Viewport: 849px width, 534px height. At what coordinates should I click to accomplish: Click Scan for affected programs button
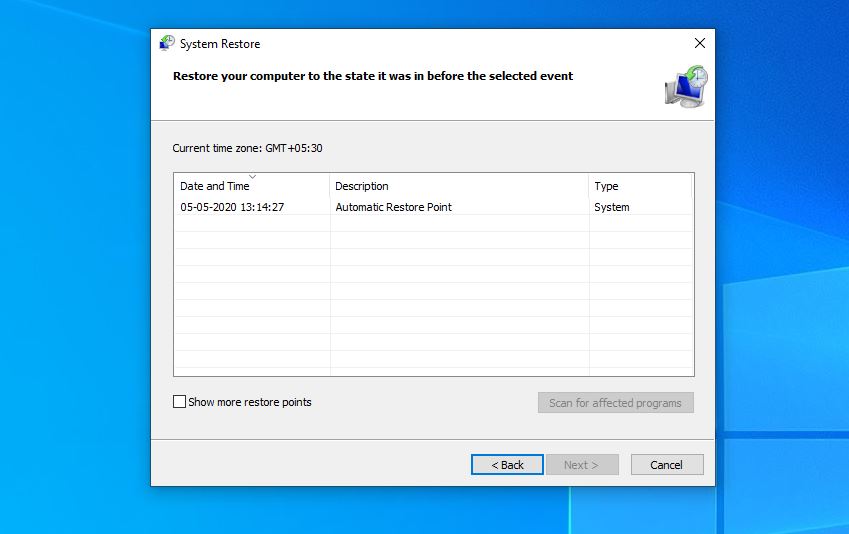pos(616,403)
